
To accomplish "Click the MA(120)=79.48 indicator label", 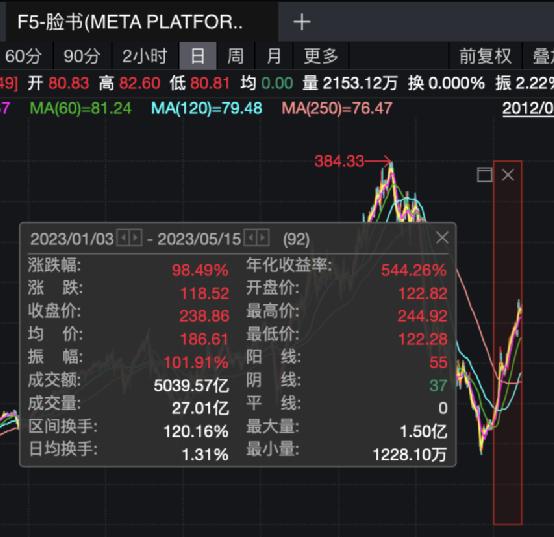I will click(207, 108).
